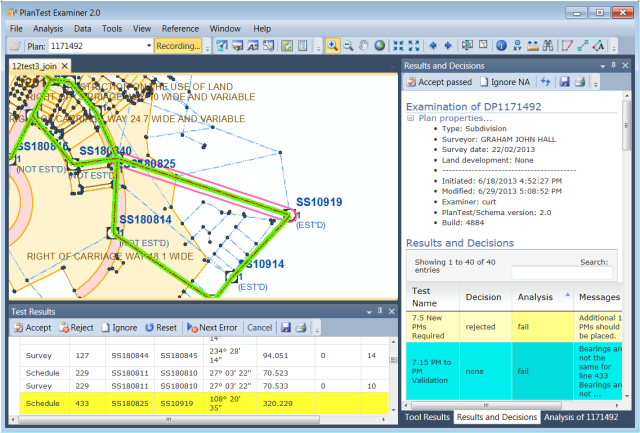The height and width of the screenshot is (433, 640).
Task: Click the refresh arrows icon beside Ignore NA
Action: point(545,82)
